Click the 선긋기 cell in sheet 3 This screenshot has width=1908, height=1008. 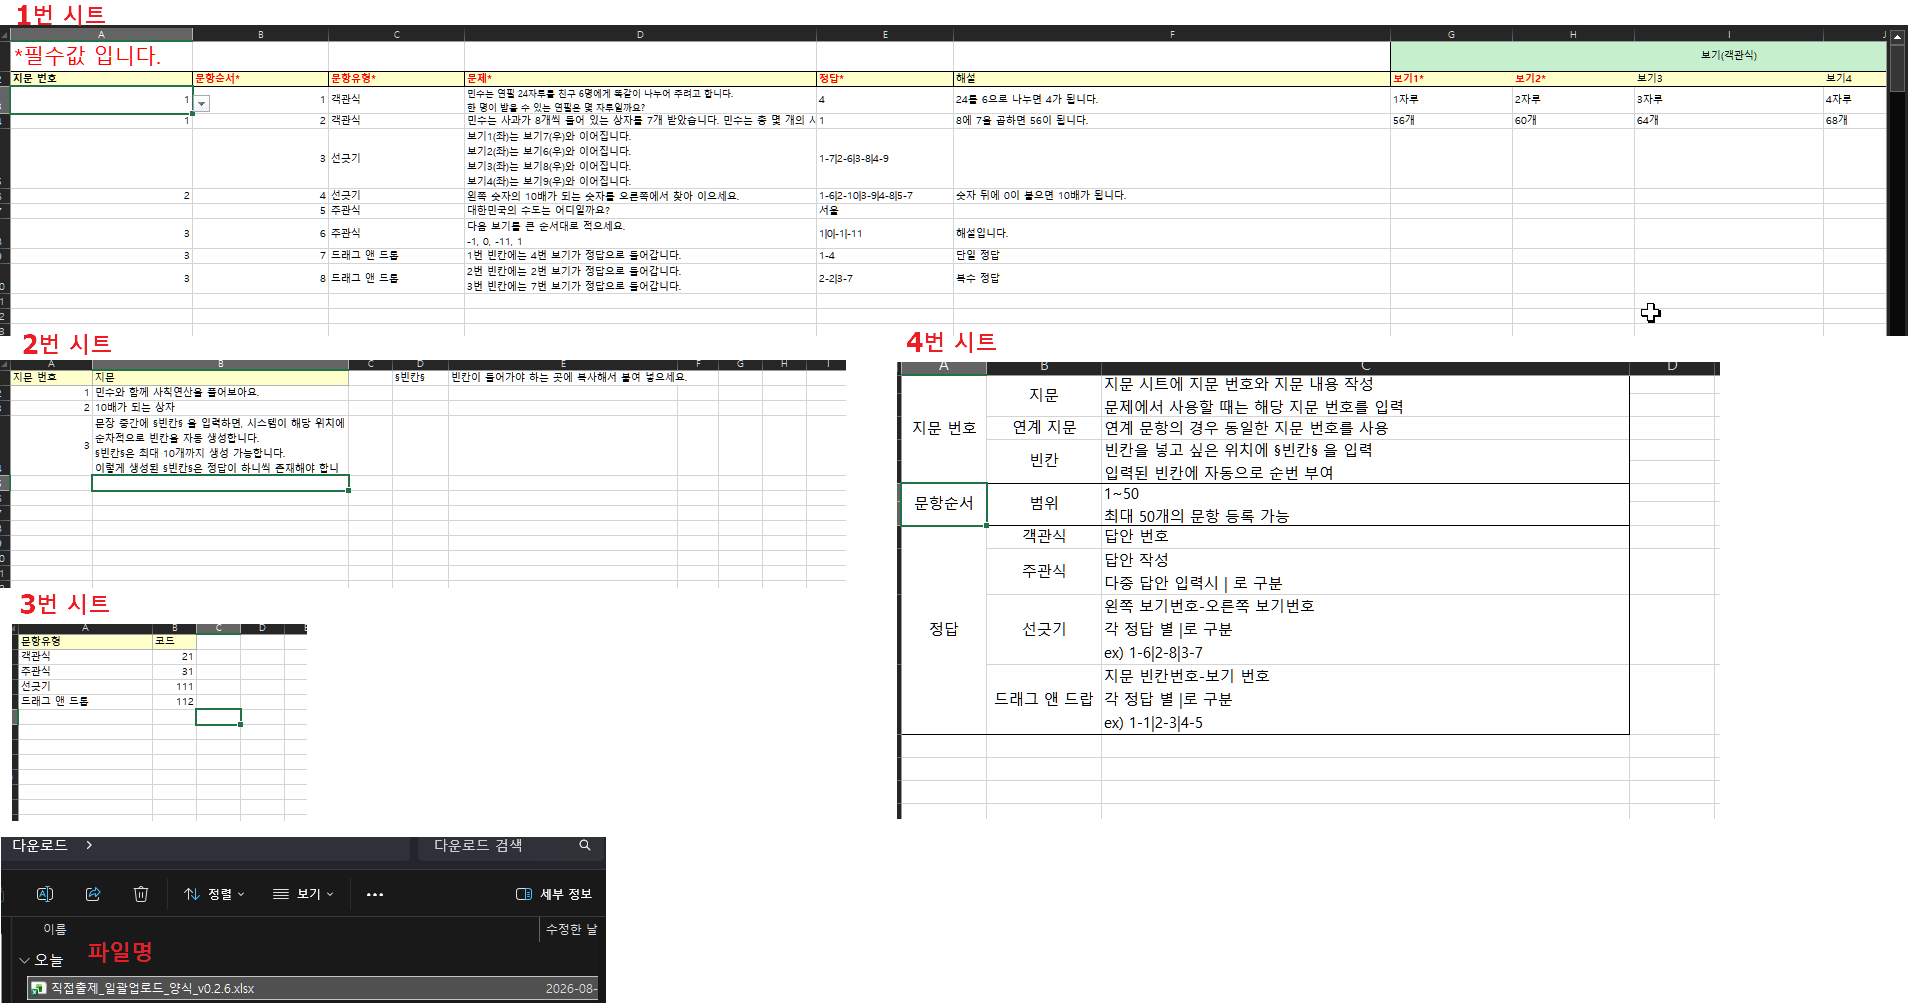[85, 686]
